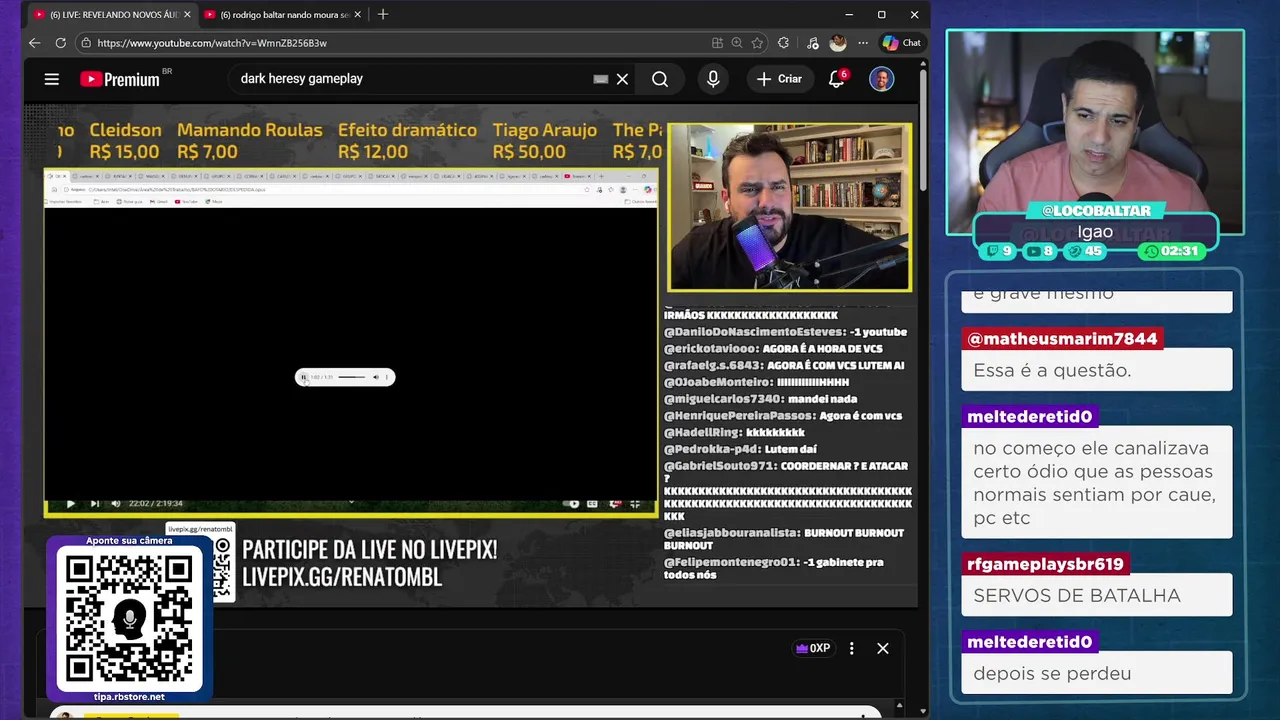This screenshot has width=1280, height=720.
Task: Click chat user @miguelcarlos7340
Action: coord(723,399)
